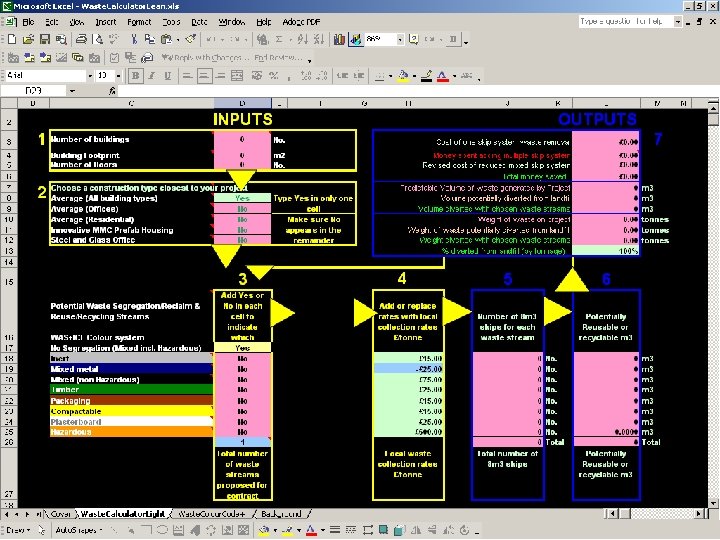Viewport: 720px width, 540px height.
Task: Click the Drawing toolbar toggle icon
Action: (x=355, y=39)
